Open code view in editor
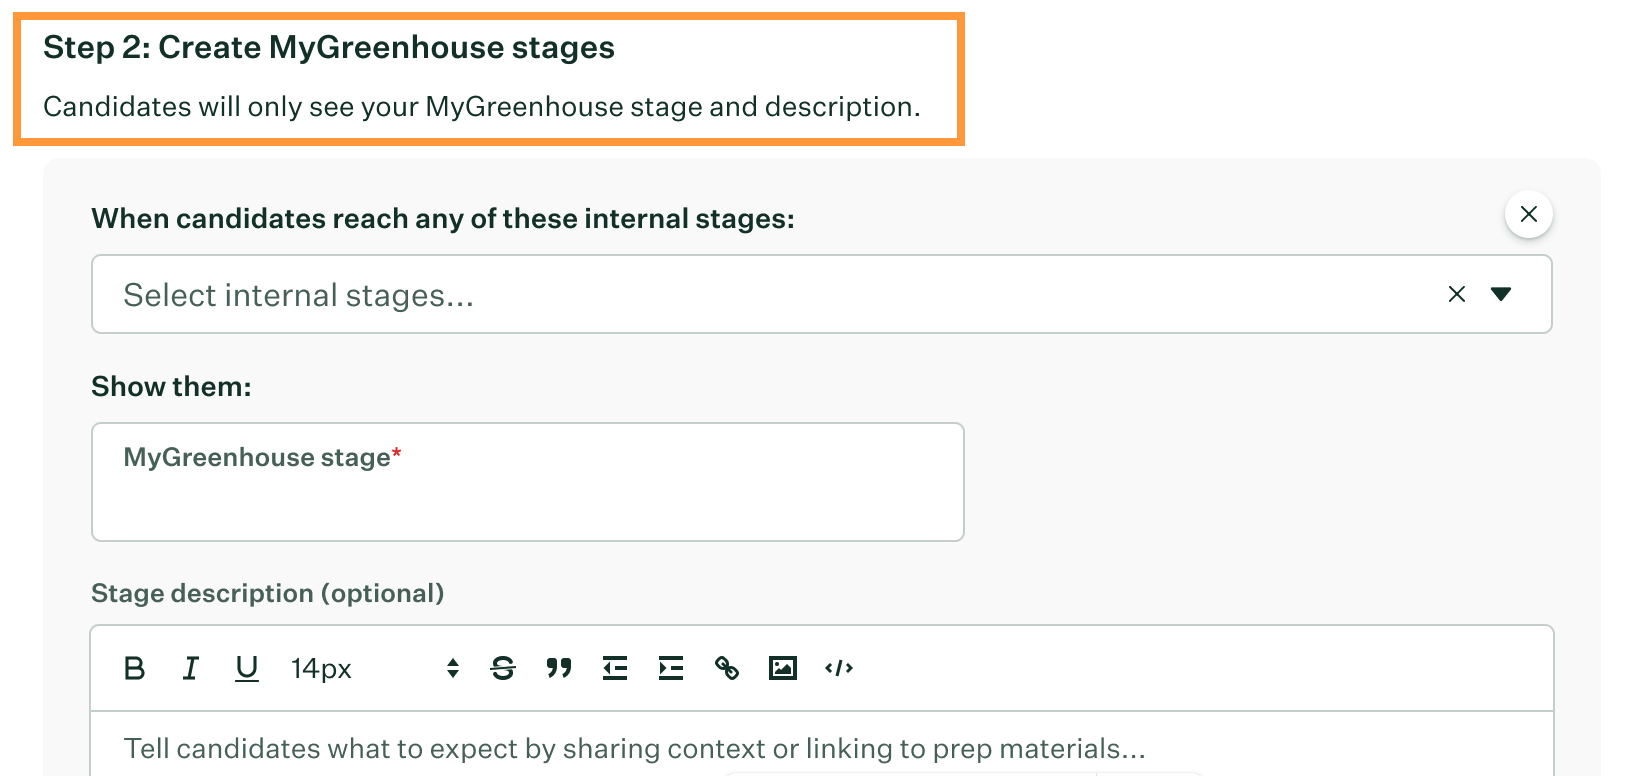 tap(839, 668)
